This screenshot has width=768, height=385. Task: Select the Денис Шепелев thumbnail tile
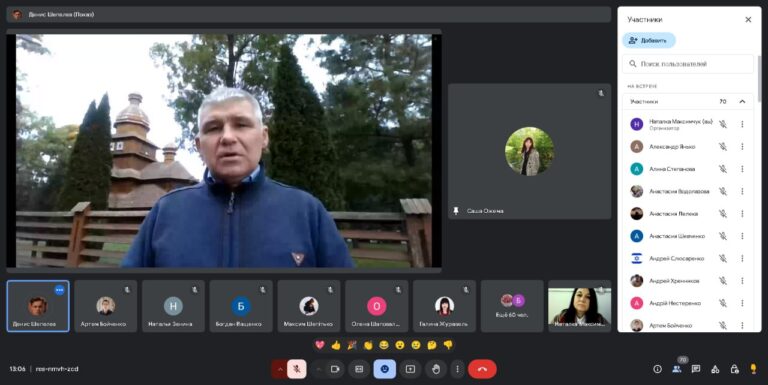pyautogui.click(x=38, y=306)
